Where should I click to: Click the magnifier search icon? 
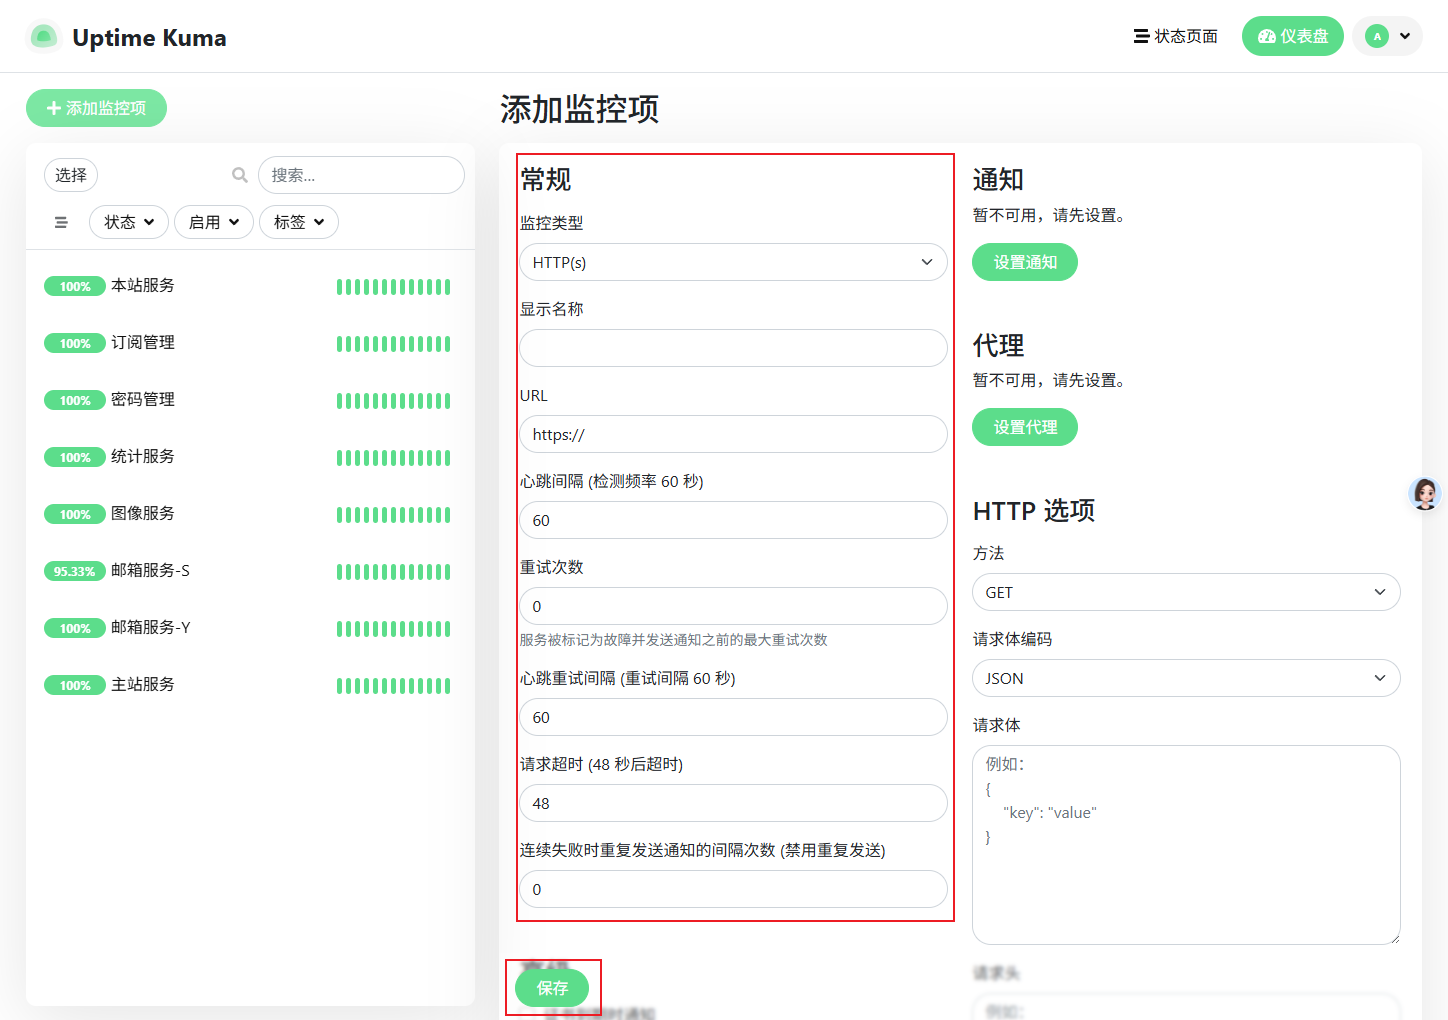coord(240,175)
